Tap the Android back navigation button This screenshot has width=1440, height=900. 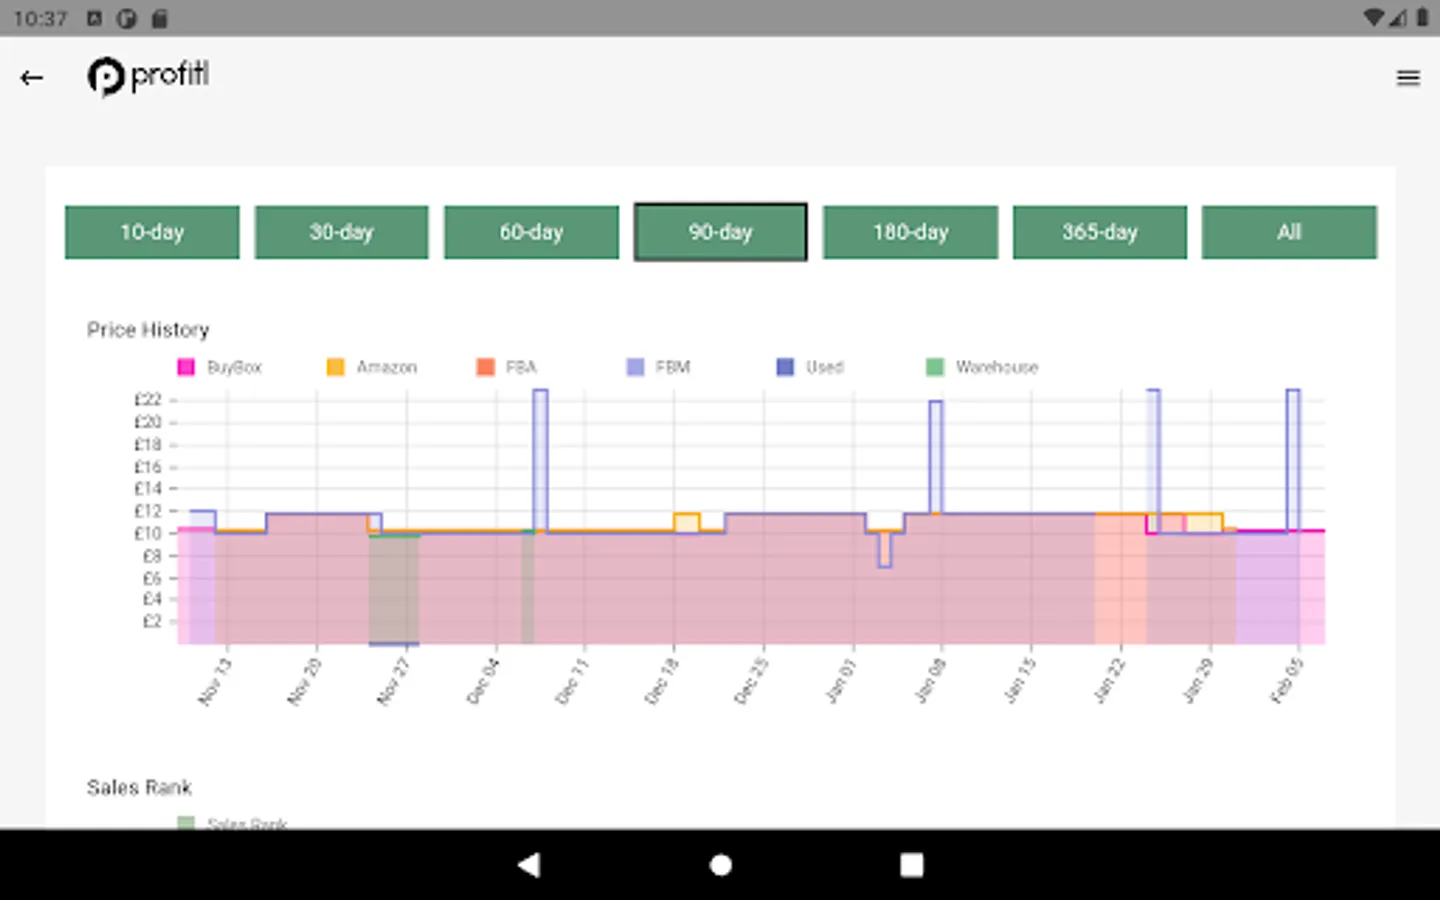pos(529,865)
